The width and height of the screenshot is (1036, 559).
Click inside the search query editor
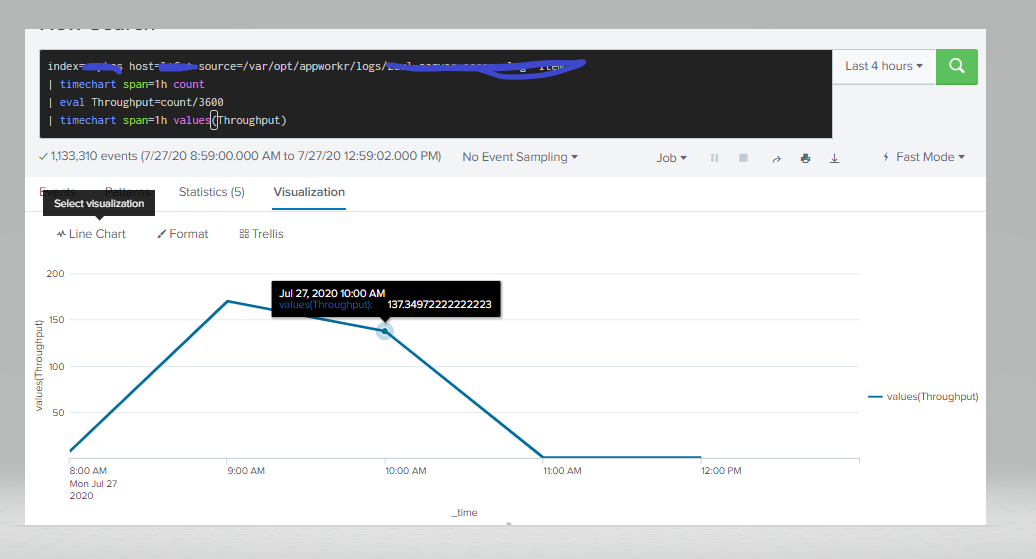[435, 94]
